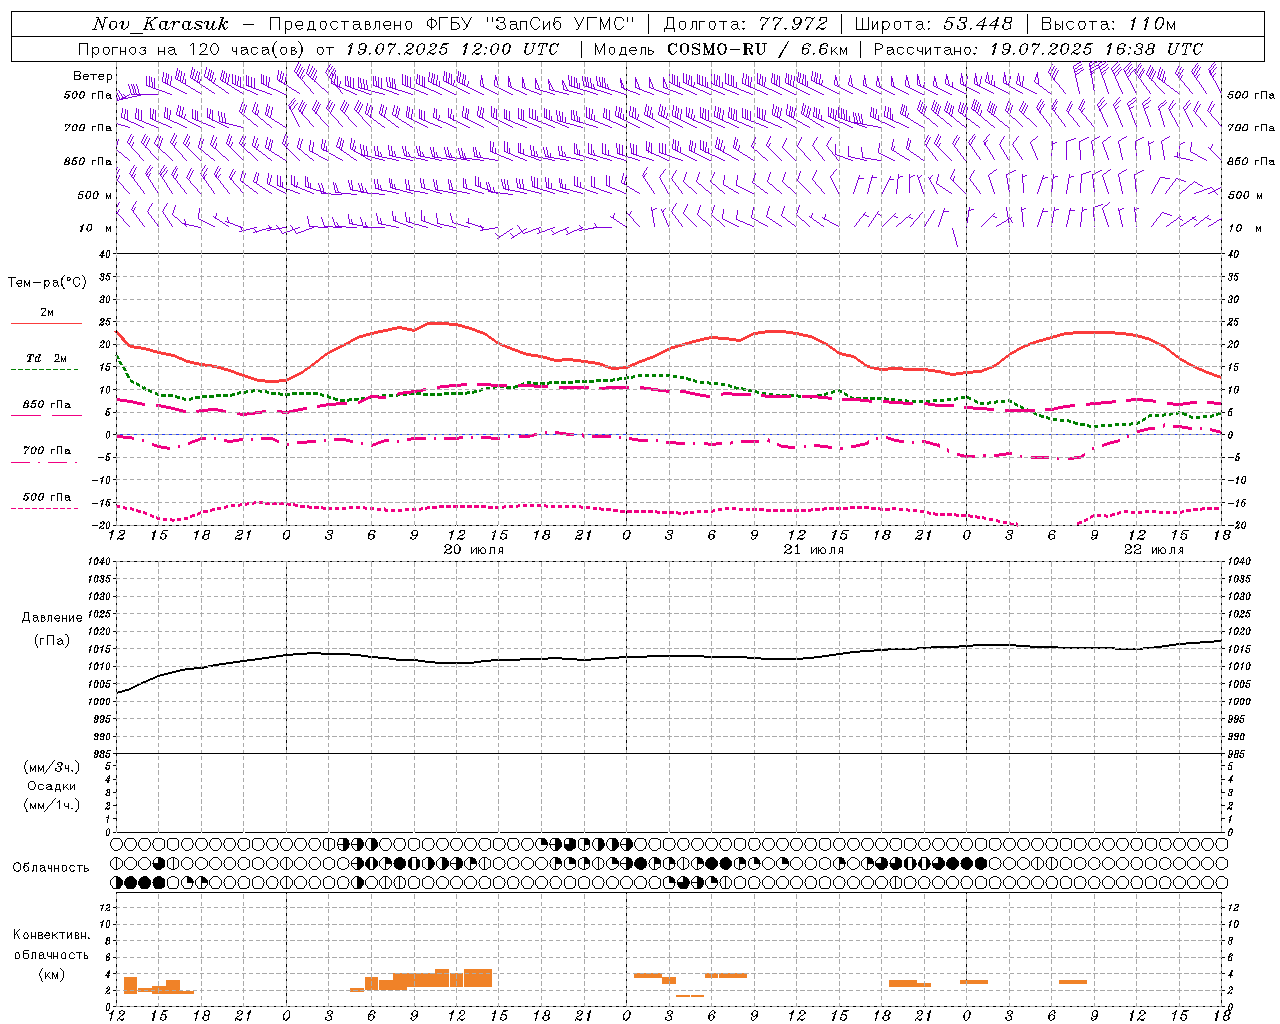The height and width of the screenshot is (1024, 1280).
Task: Click the Ветер label above the wind rows
Action: click(x=92, y=76)
